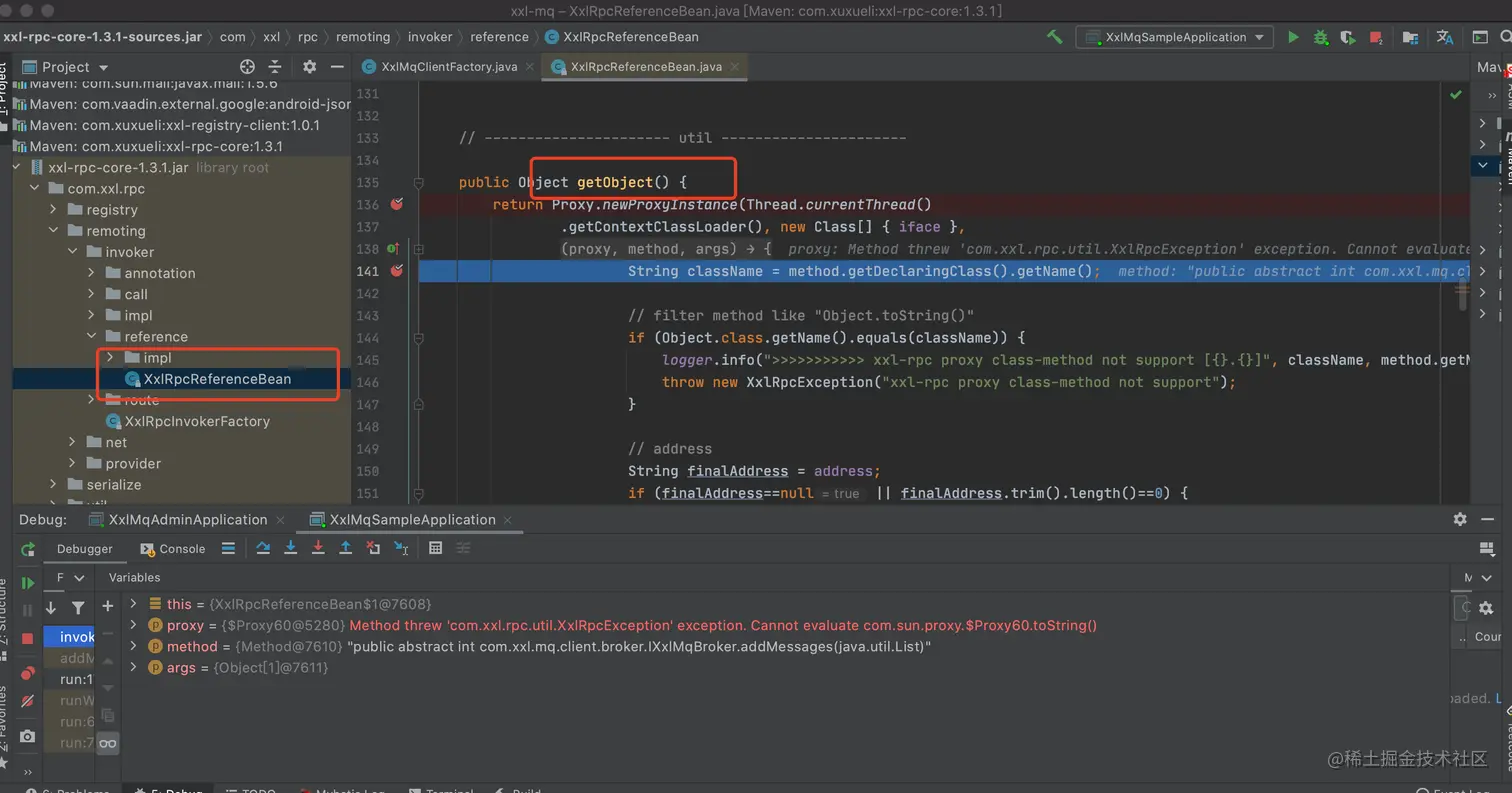Viewport: 1512px width, 793px height.
Task: Open the Structure tool window side tab
Action: [5, 610]
